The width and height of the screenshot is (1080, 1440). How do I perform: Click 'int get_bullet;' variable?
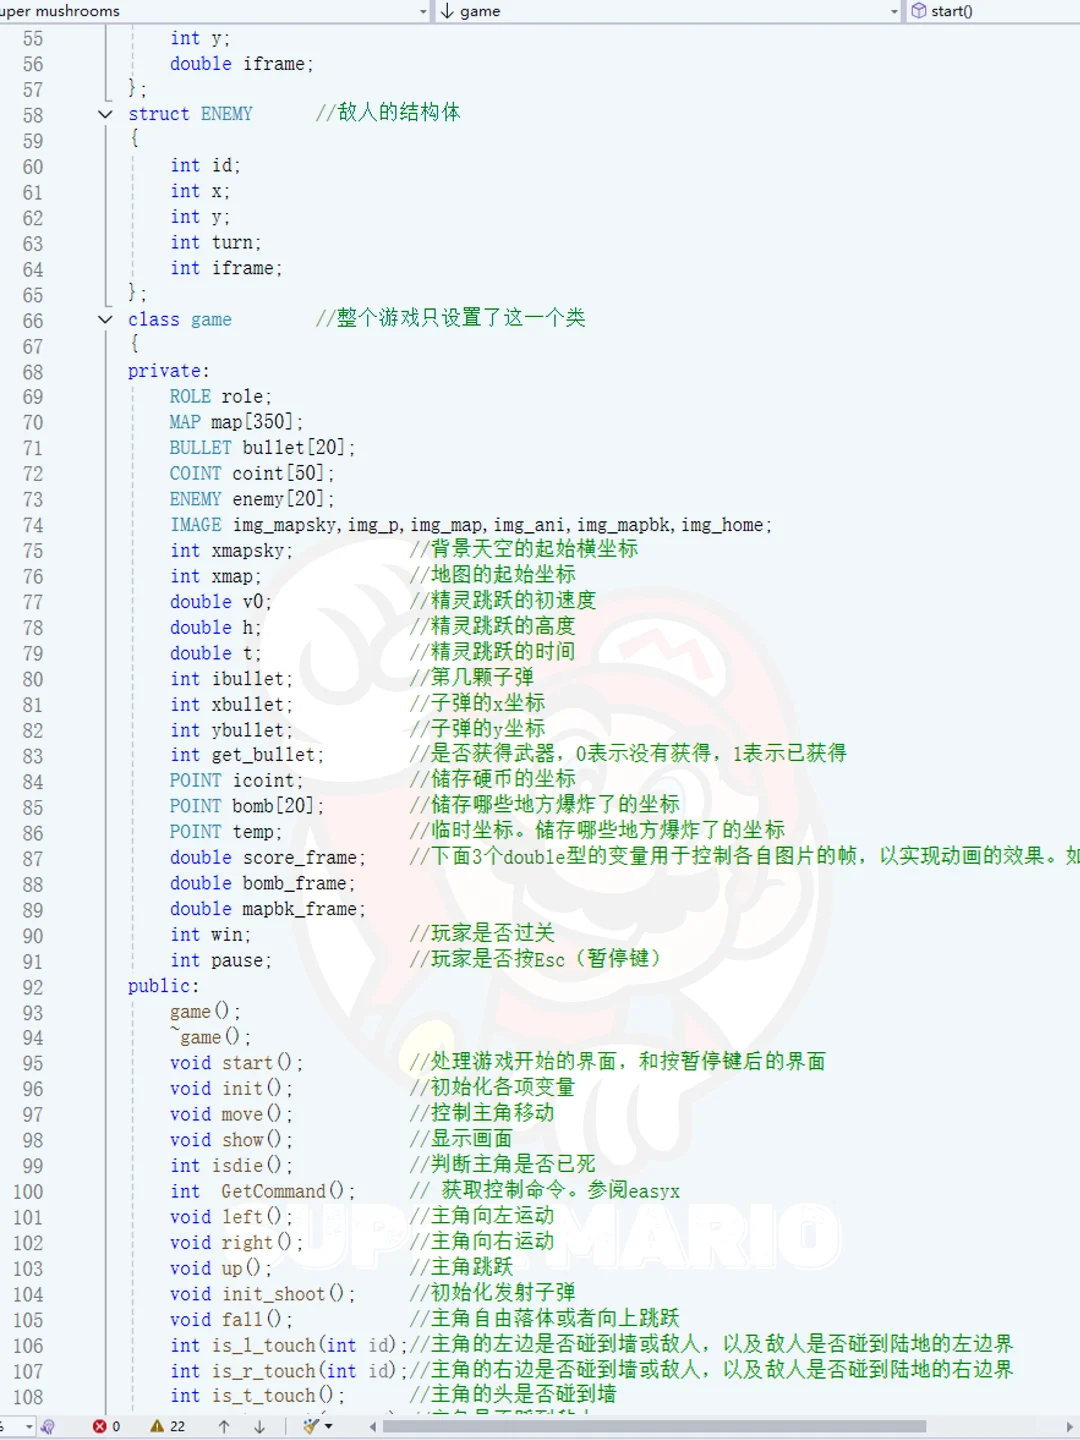(246, 756)
